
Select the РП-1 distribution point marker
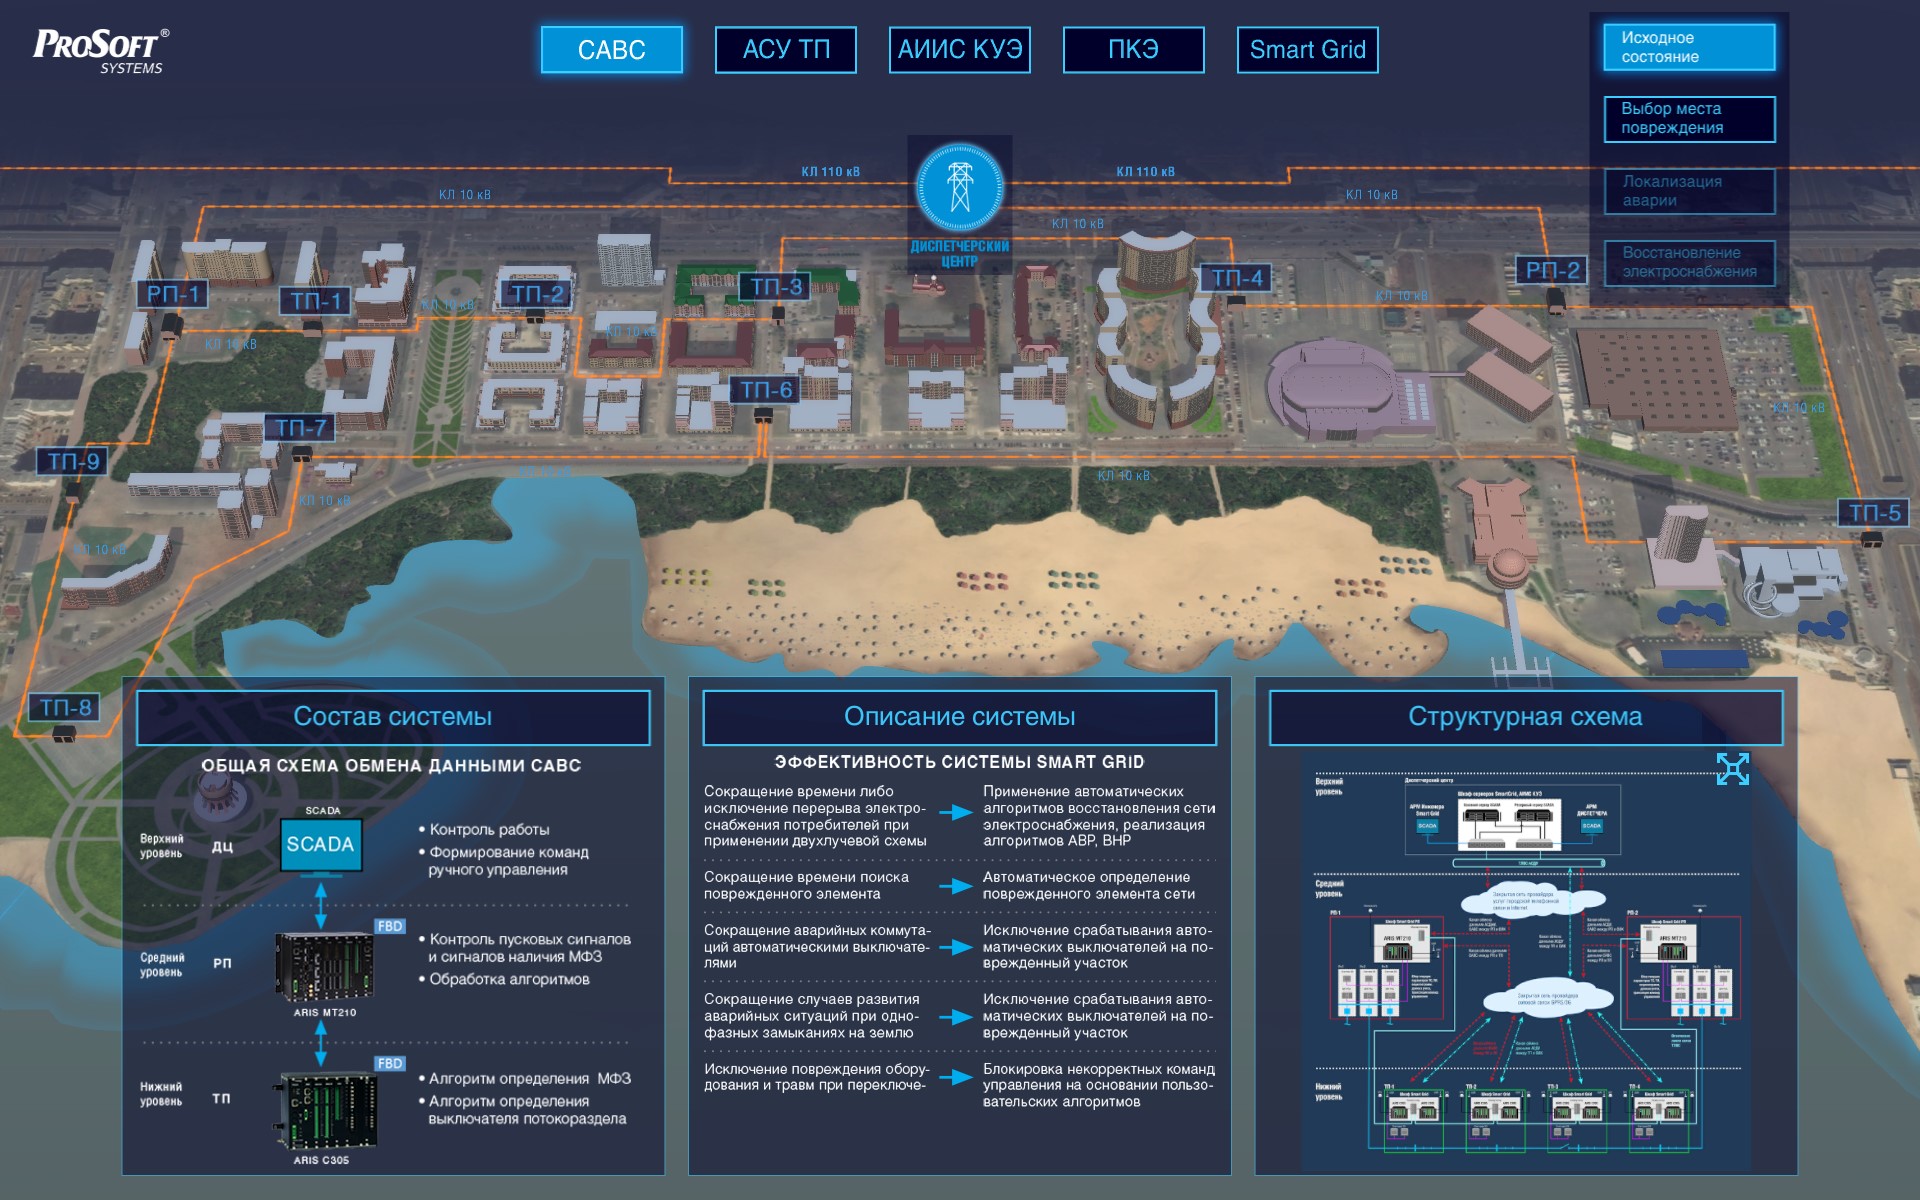174,294
